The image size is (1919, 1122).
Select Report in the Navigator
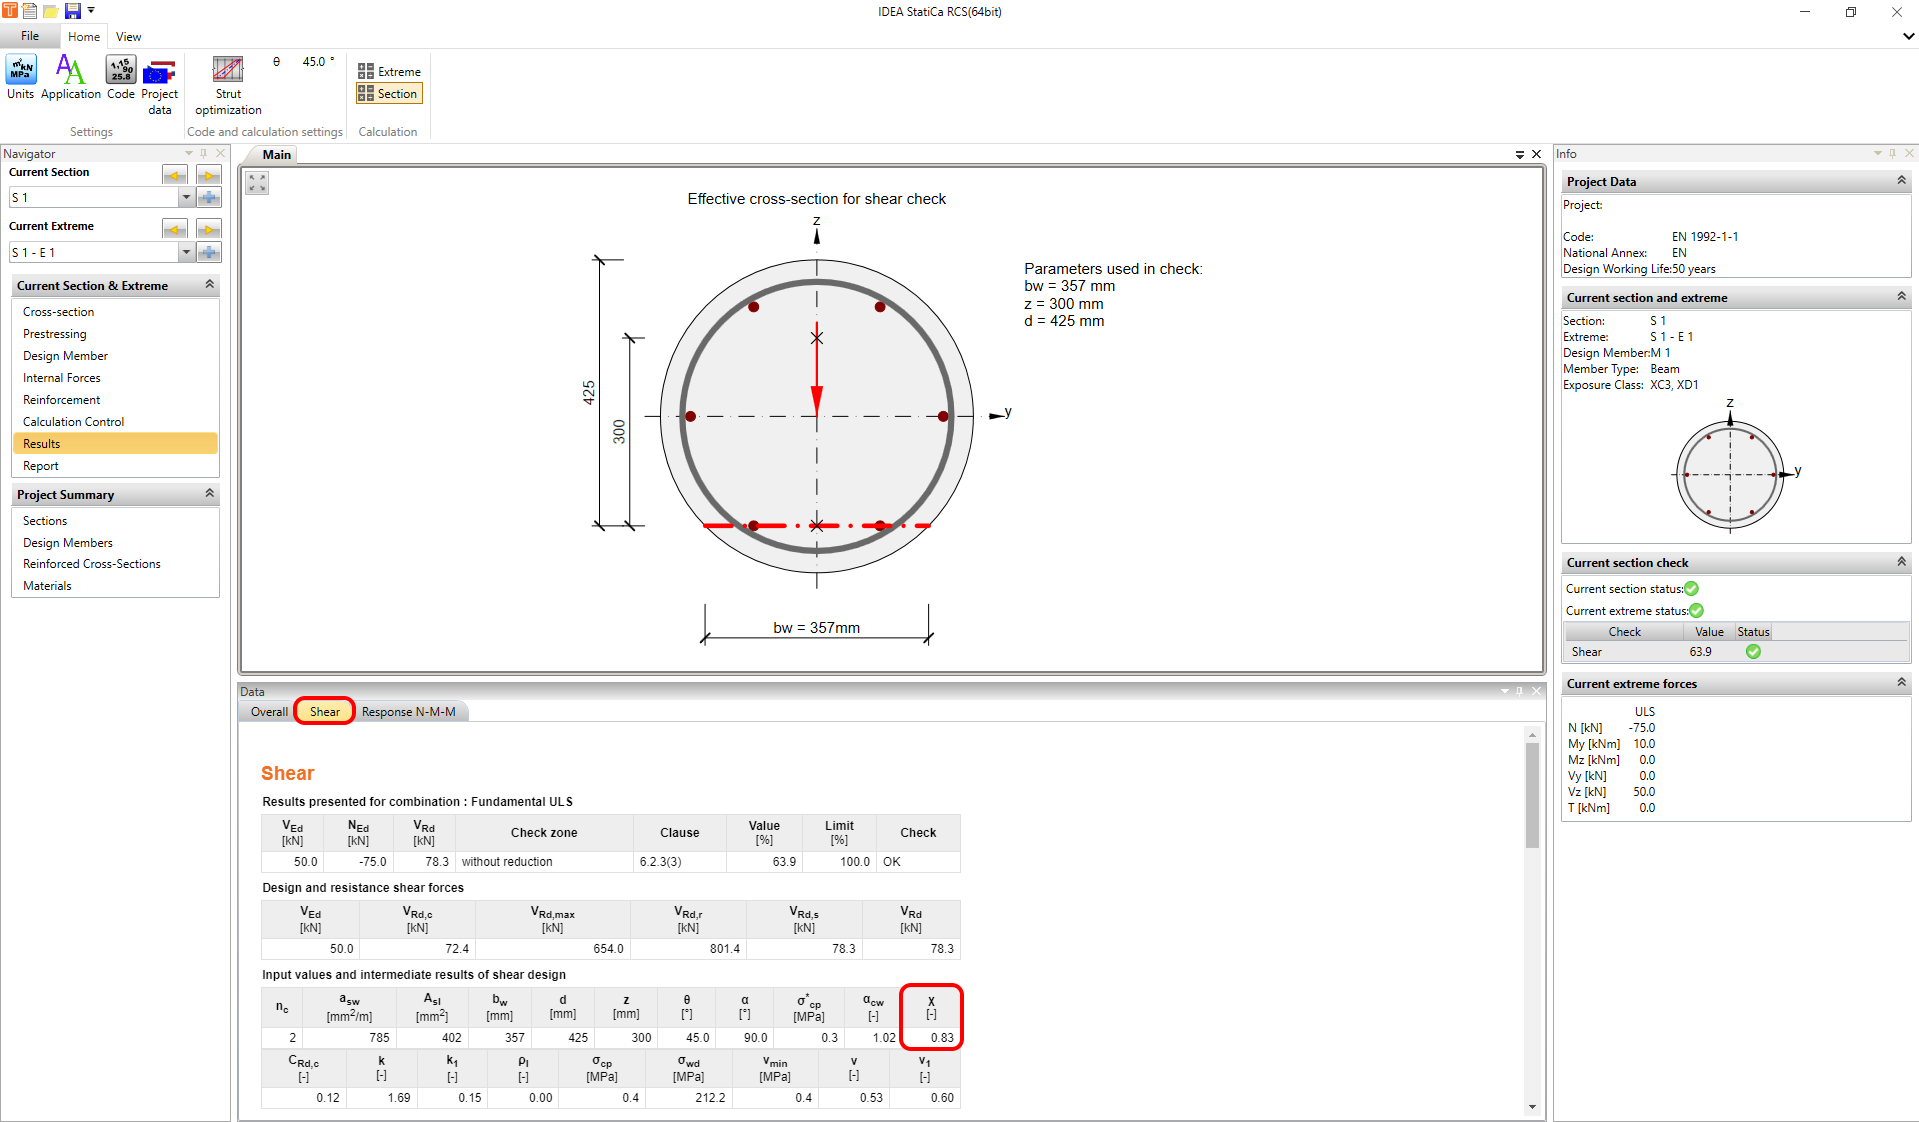(41, 465)
